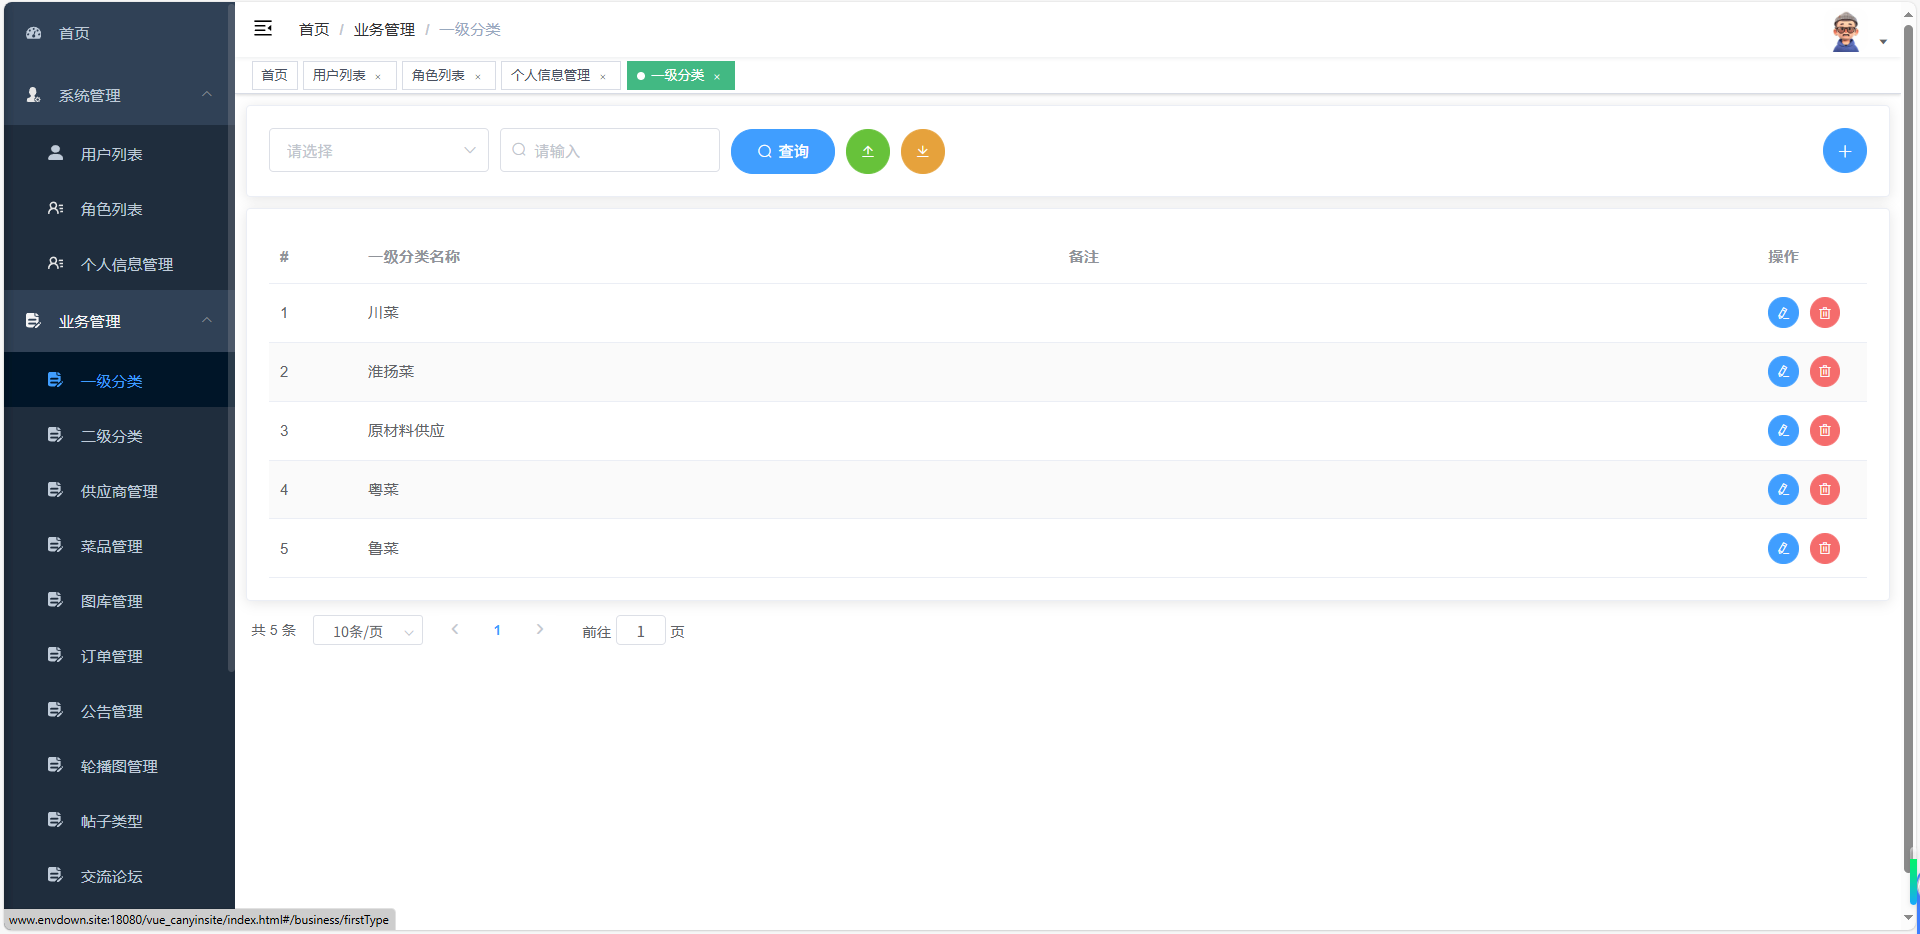Click the green upload icon
Screen dimensions: 1920x934
[867, 151]
